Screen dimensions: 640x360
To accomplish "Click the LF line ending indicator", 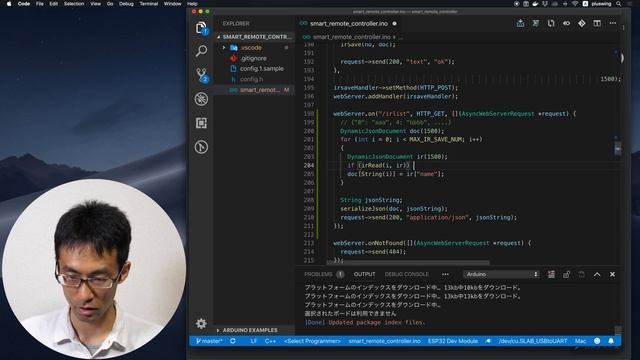I will tap(253, 341).
